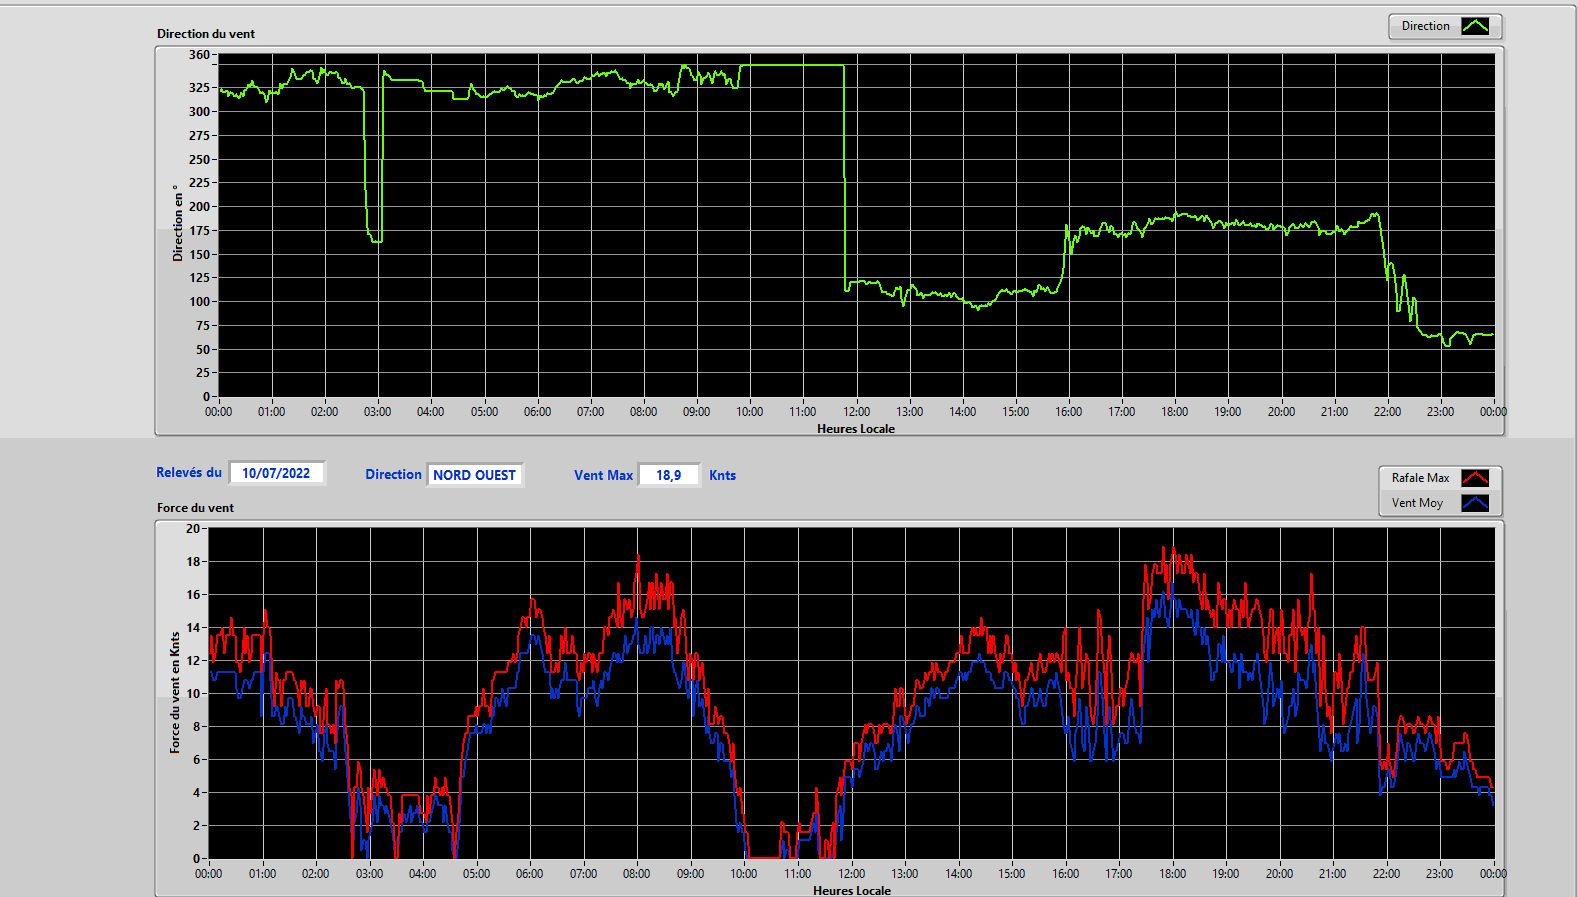Image resolution: width=1578 pixels, height=897 pixels.
Task: Click 12:00 on direction chart time axis
Action: coord(856,411)
